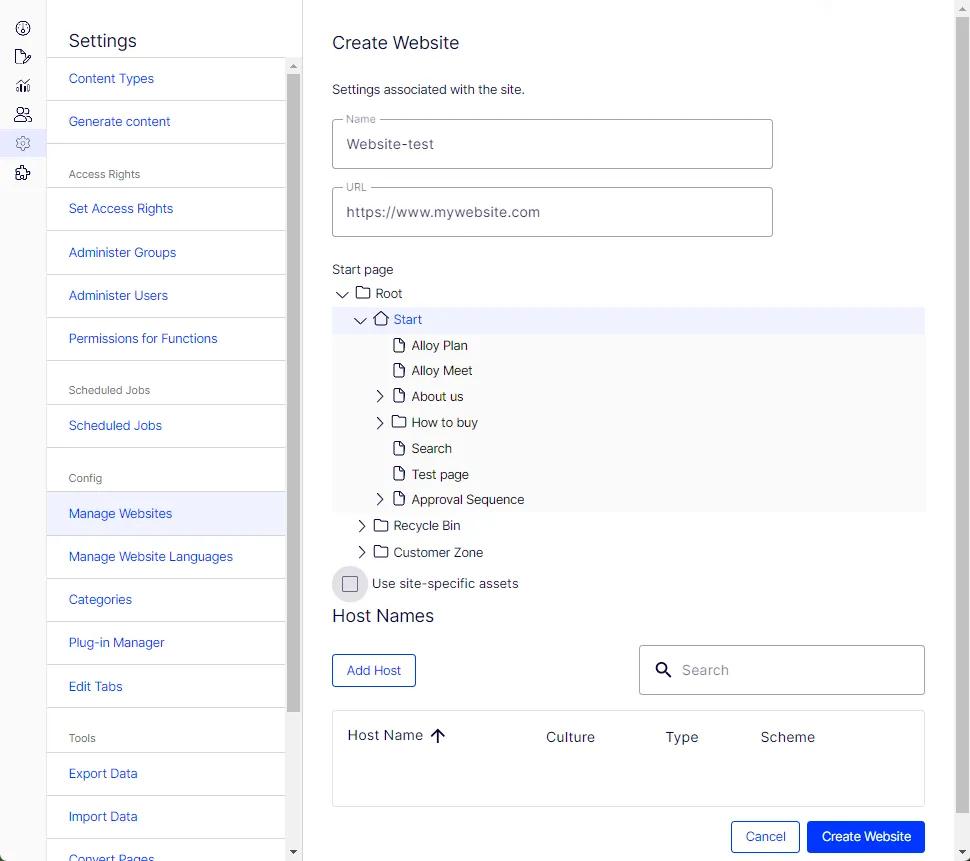Open the settings gear icon in left rail

click(23, 144)
